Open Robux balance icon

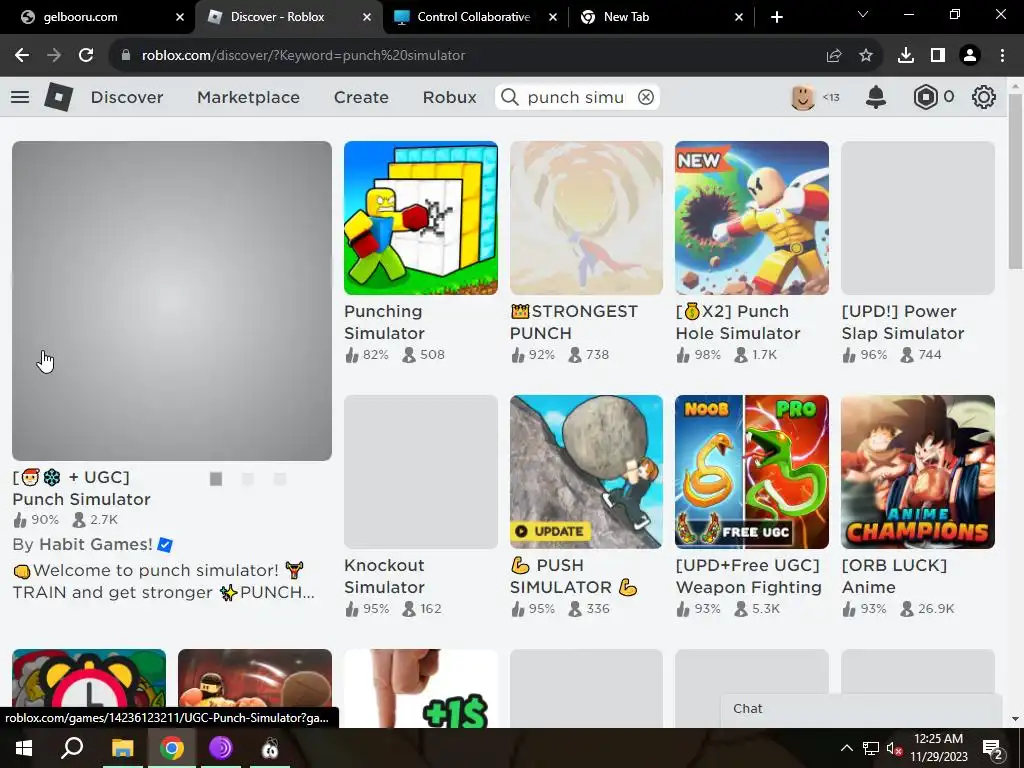click(925, 97)
